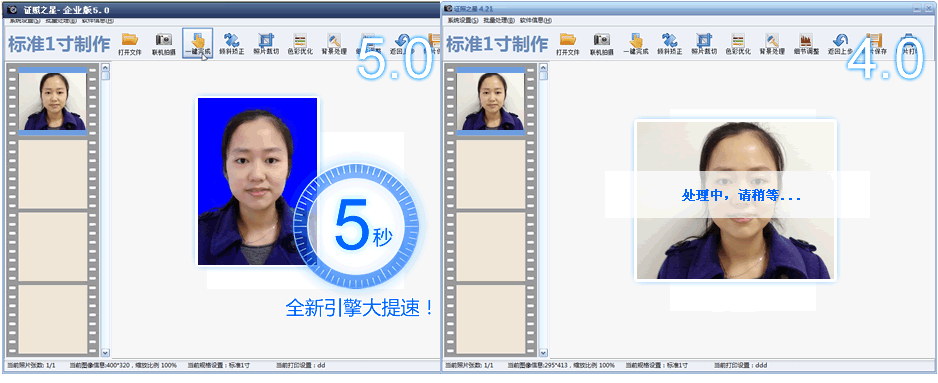
Task: Open 背景处理 background processing in 4.21 window
Action: [x=772, y=44]
